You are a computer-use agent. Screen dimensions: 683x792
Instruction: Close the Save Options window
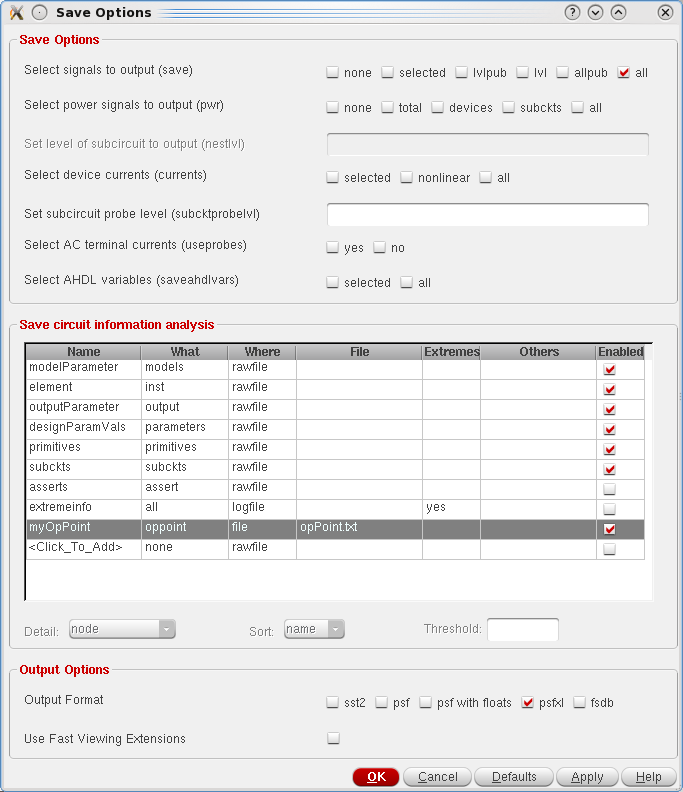(x=665, y=12)
